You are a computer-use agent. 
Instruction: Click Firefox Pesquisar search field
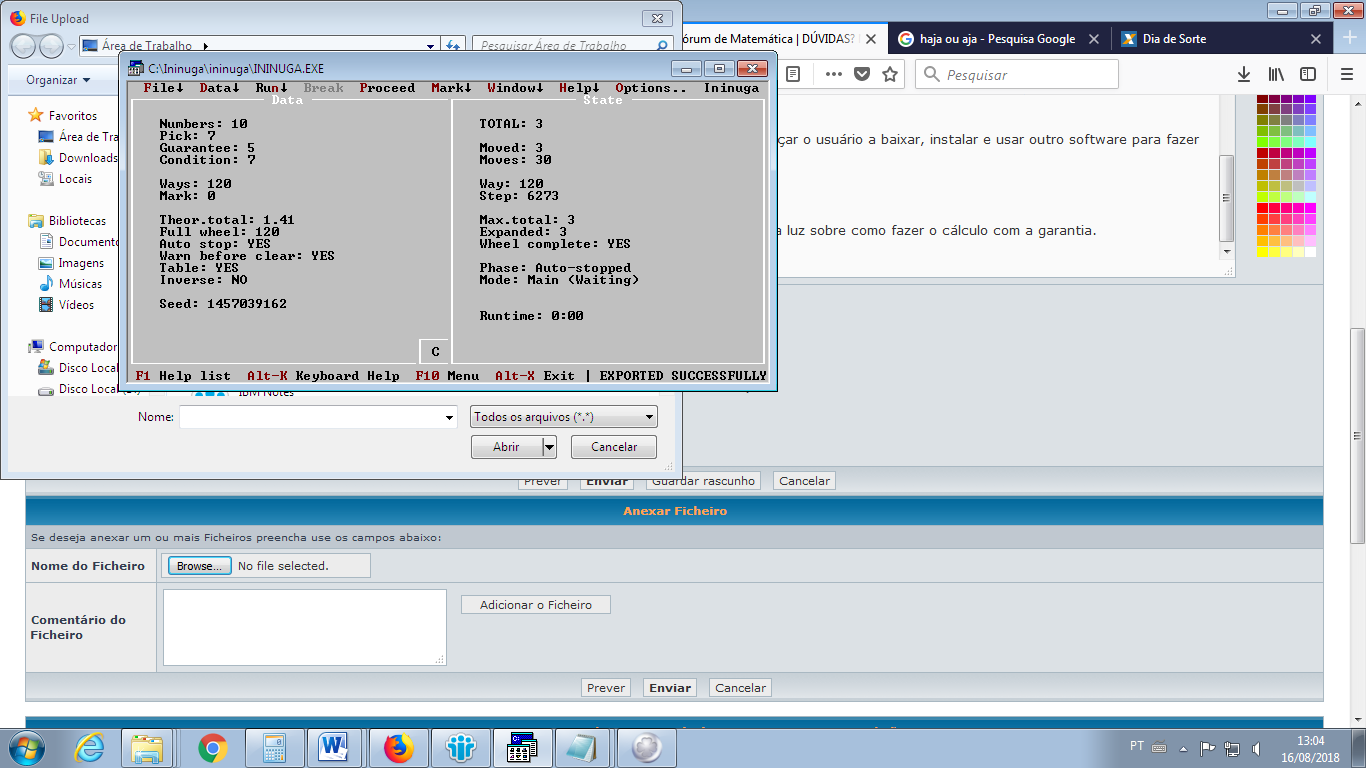pyautogui.click(x=1017, y=75)
